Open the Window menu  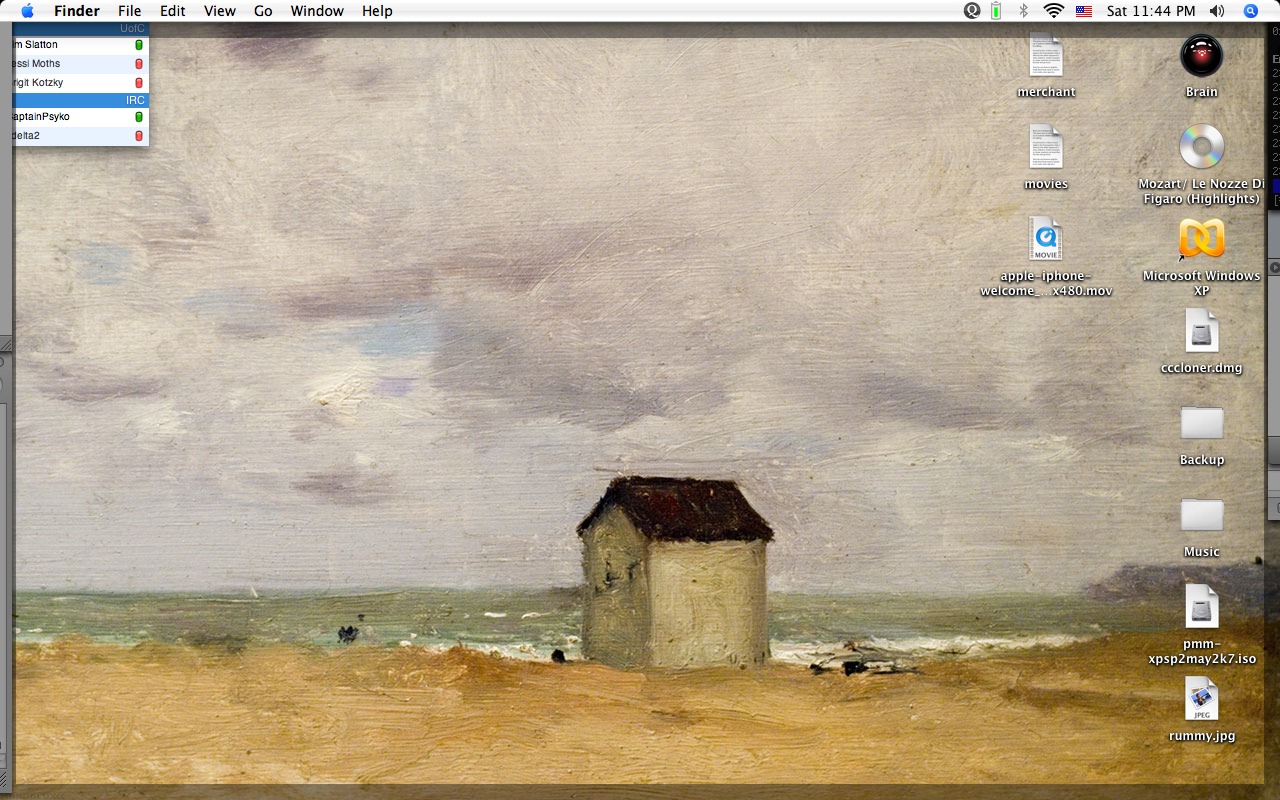(317, 11)
